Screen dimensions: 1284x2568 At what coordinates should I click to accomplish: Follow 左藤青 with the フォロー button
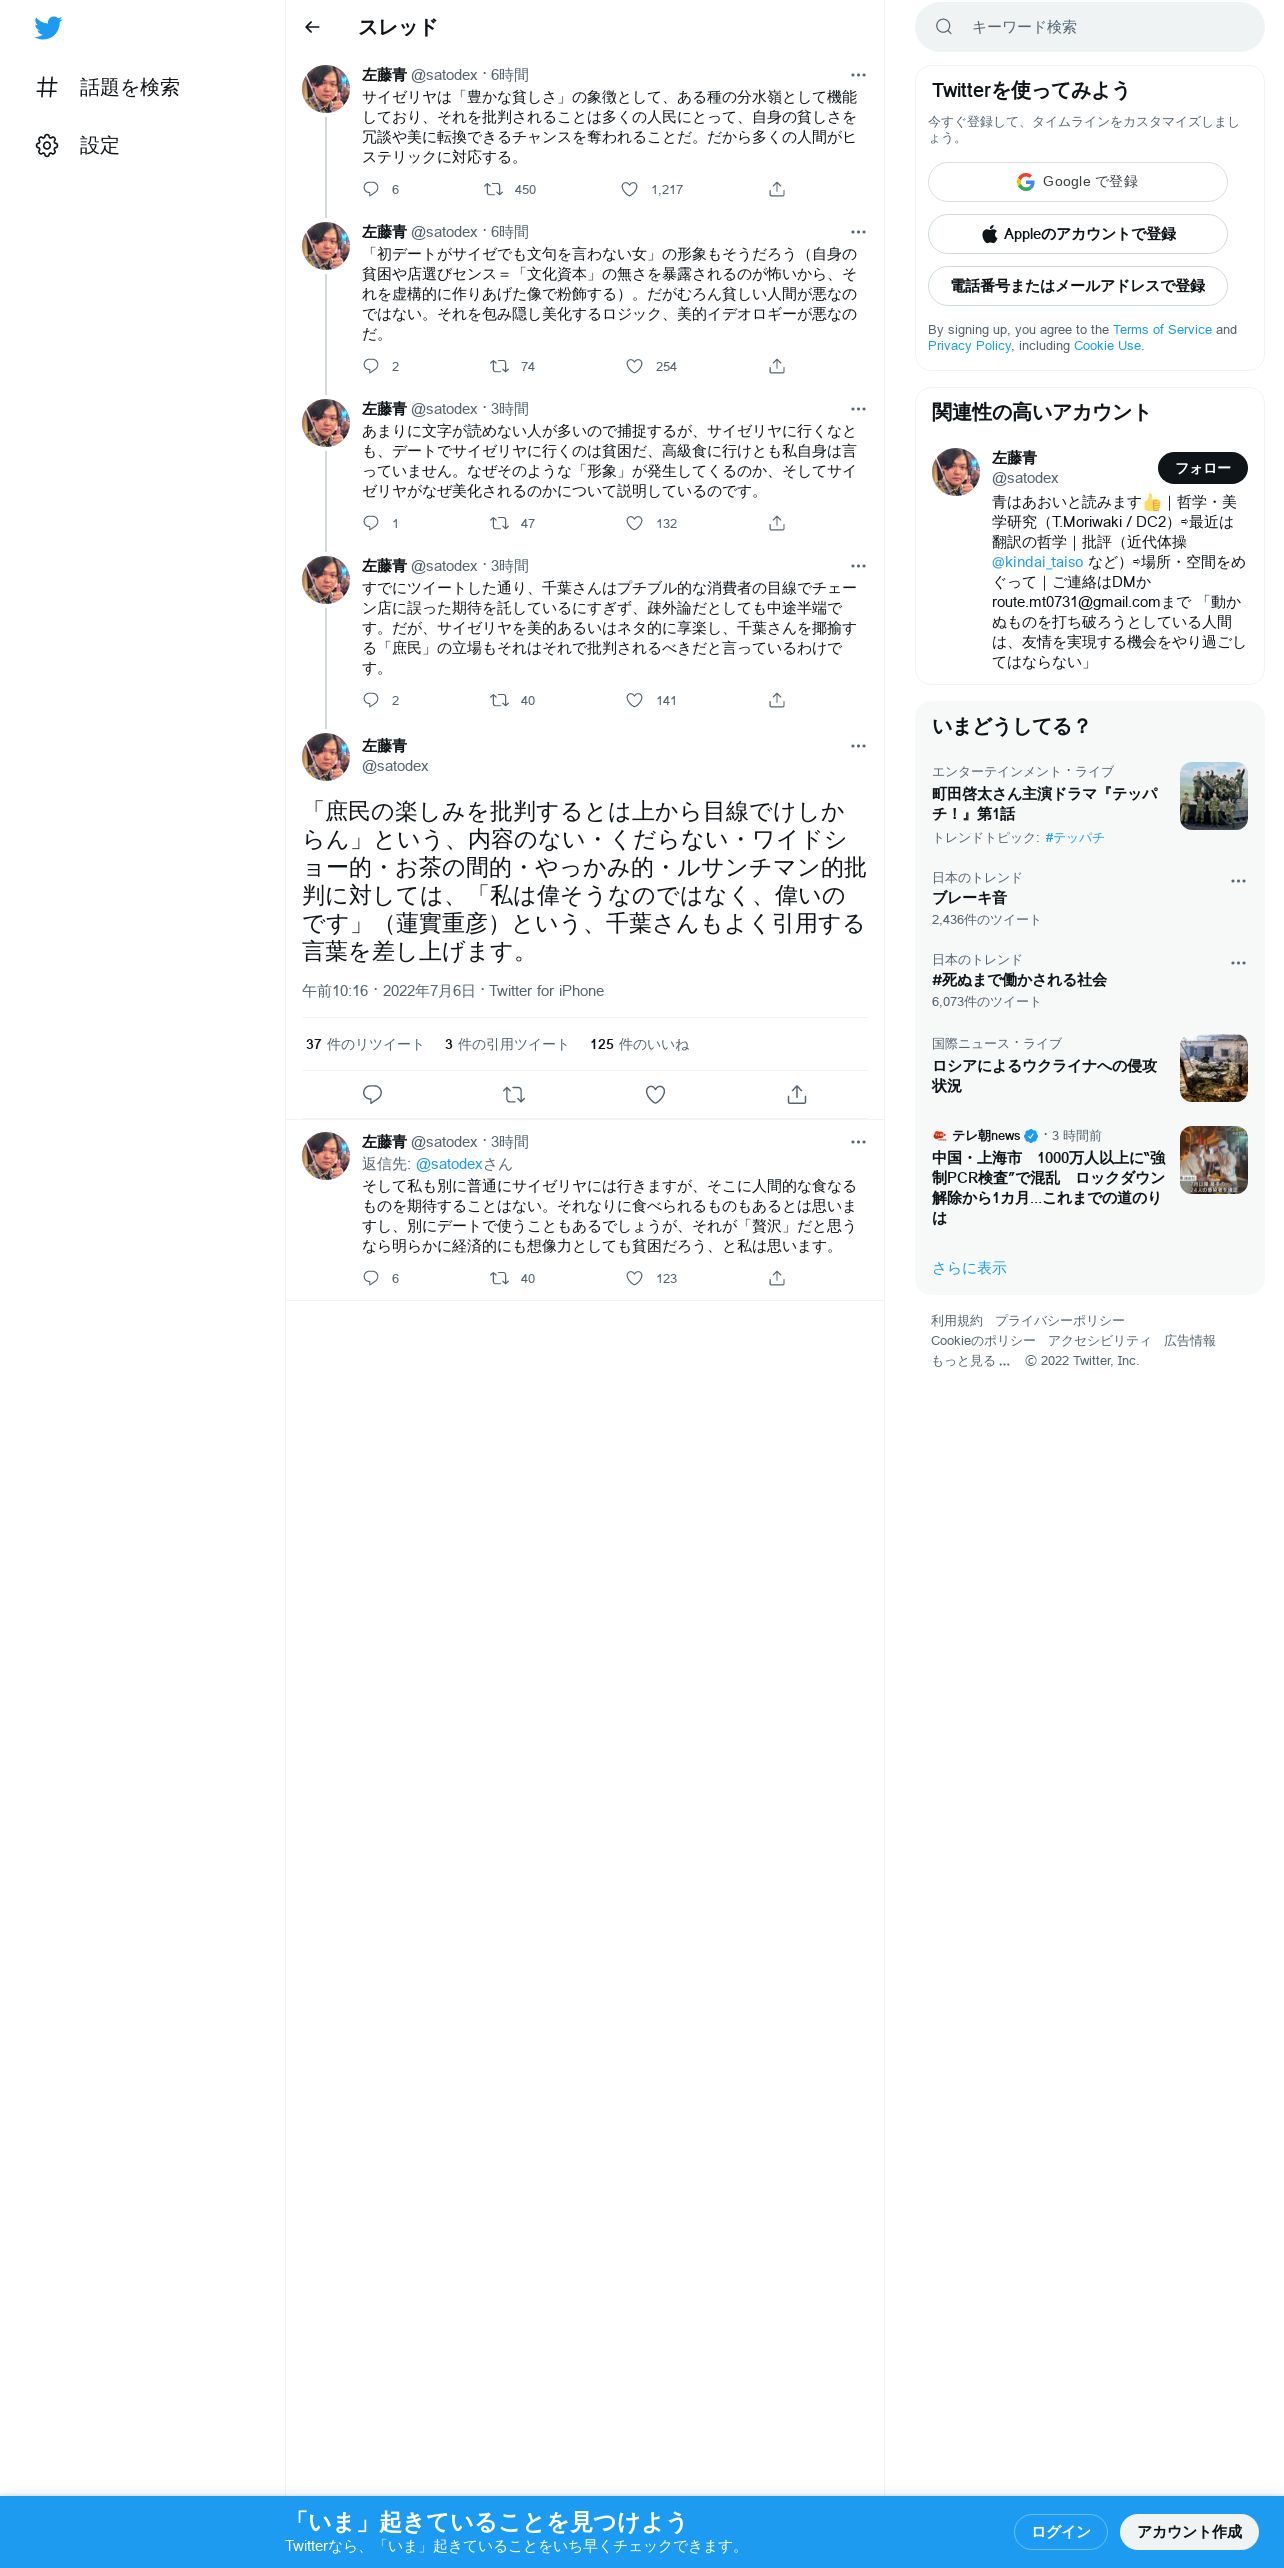1202,468
